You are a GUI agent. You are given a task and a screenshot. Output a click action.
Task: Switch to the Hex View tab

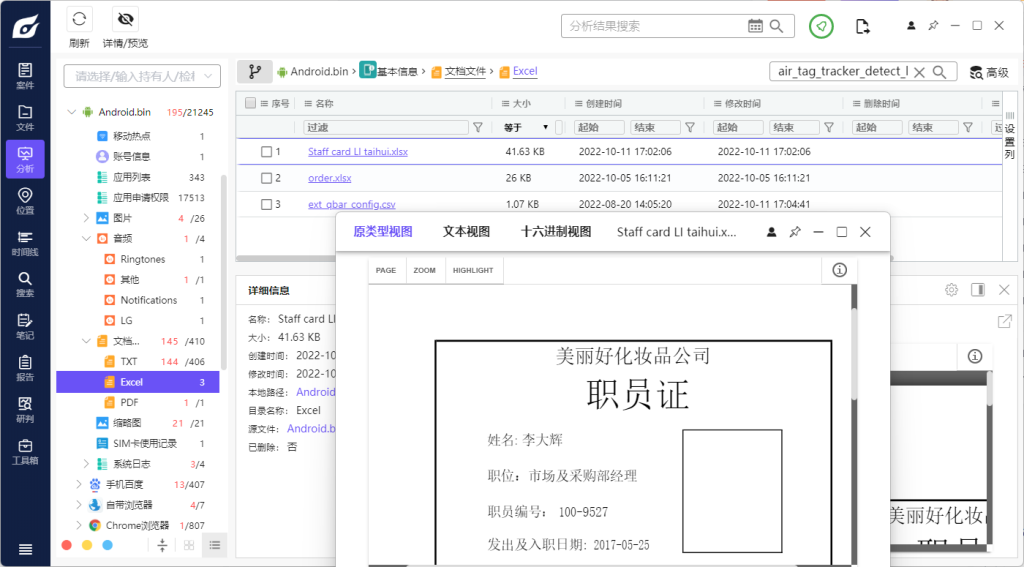click(555, 232)
